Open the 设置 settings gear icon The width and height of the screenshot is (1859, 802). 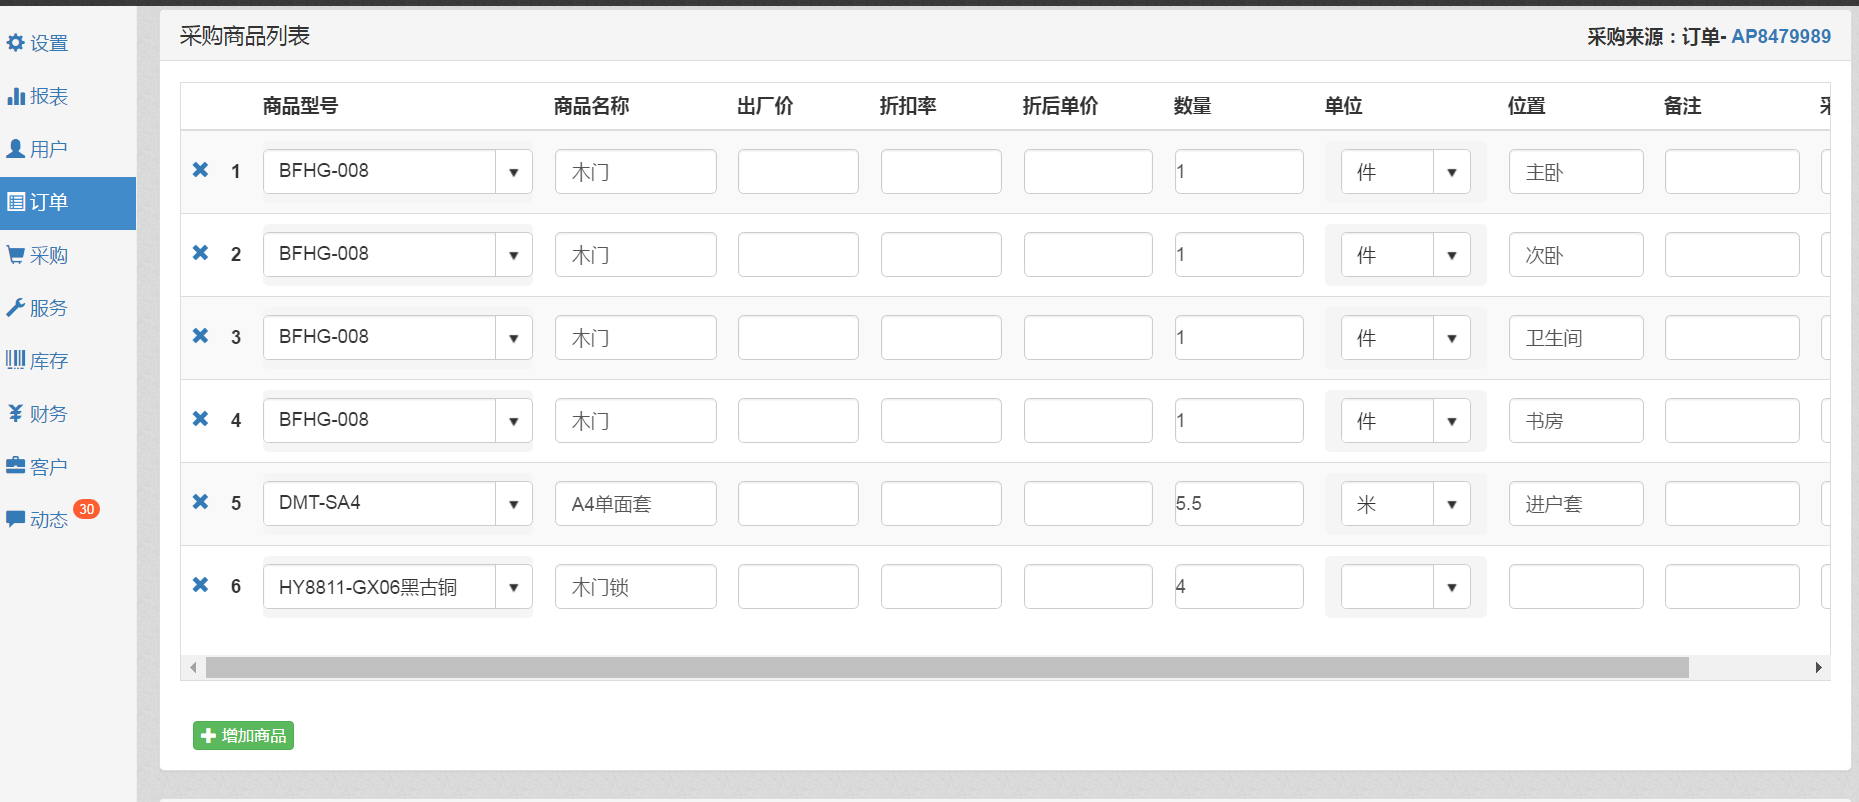(x=15, y=43)
